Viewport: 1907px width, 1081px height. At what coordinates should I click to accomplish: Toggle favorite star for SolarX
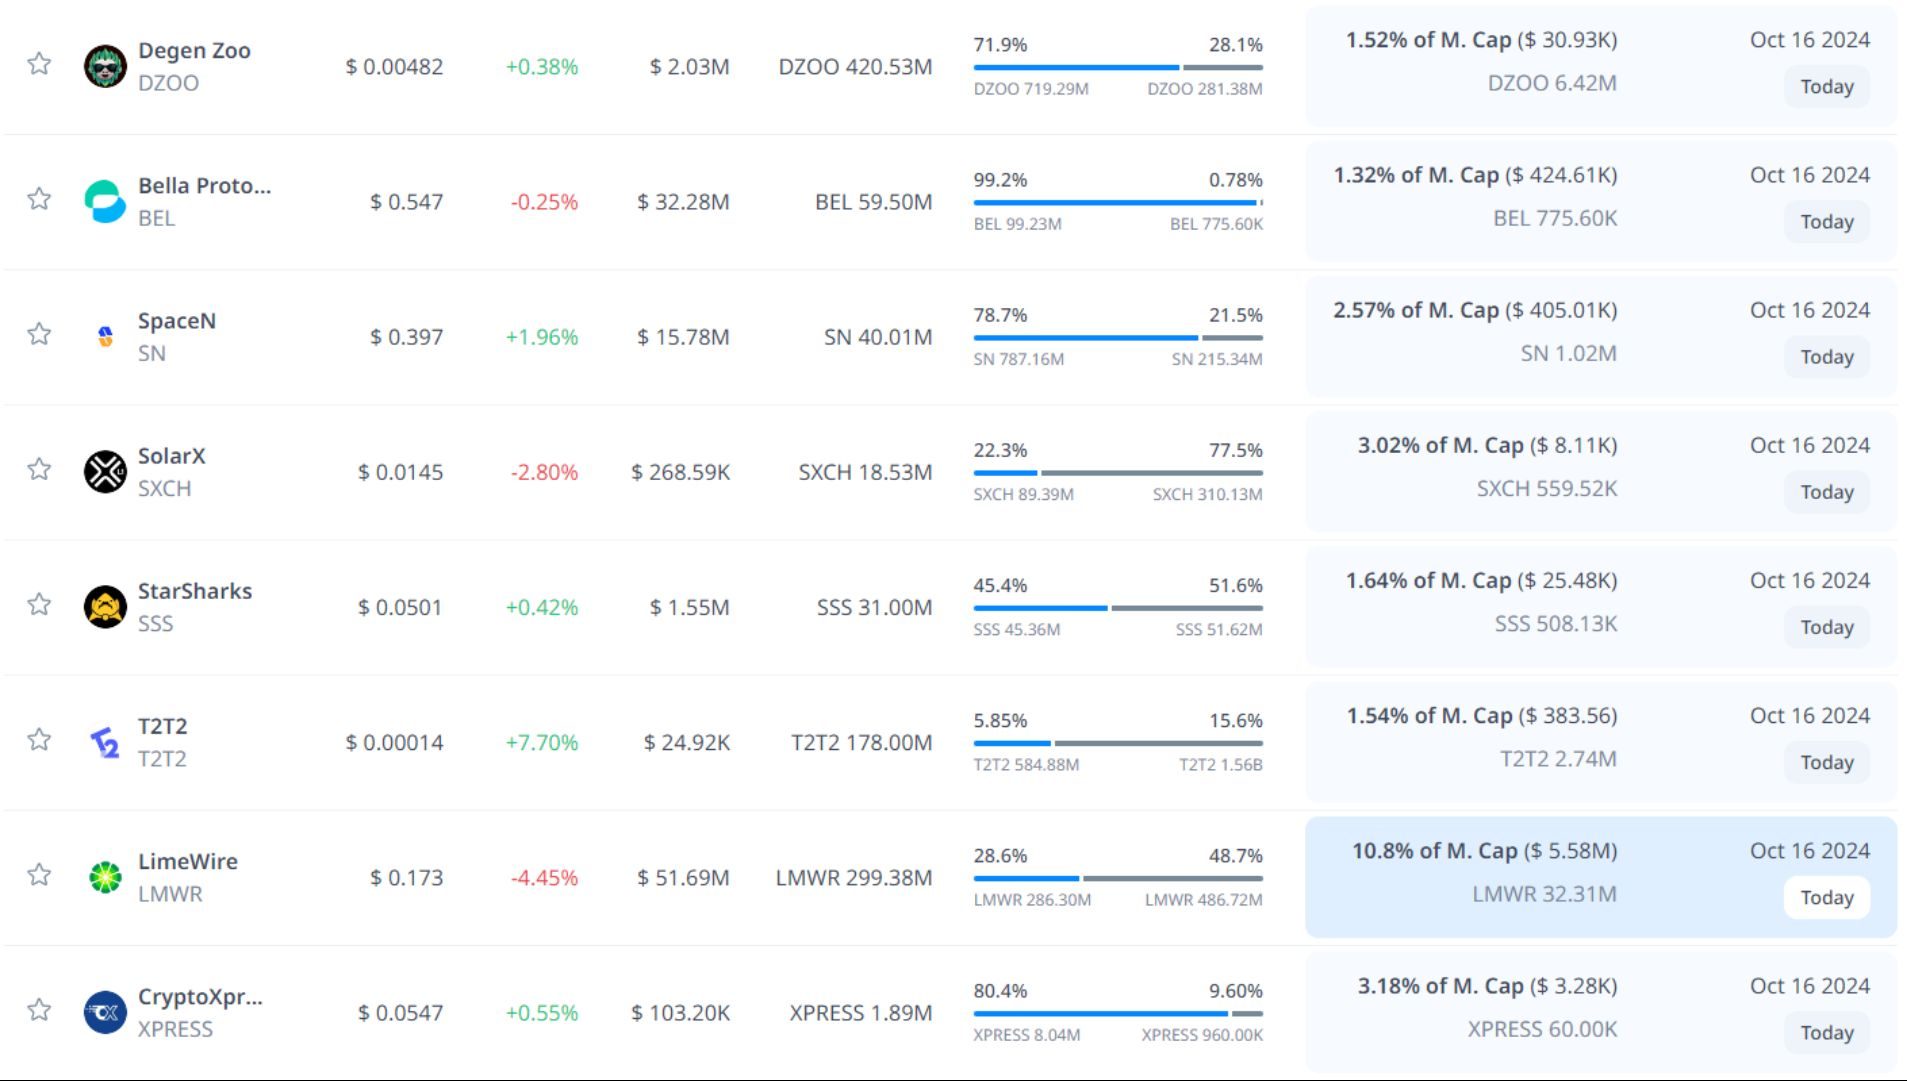point(39,469)
